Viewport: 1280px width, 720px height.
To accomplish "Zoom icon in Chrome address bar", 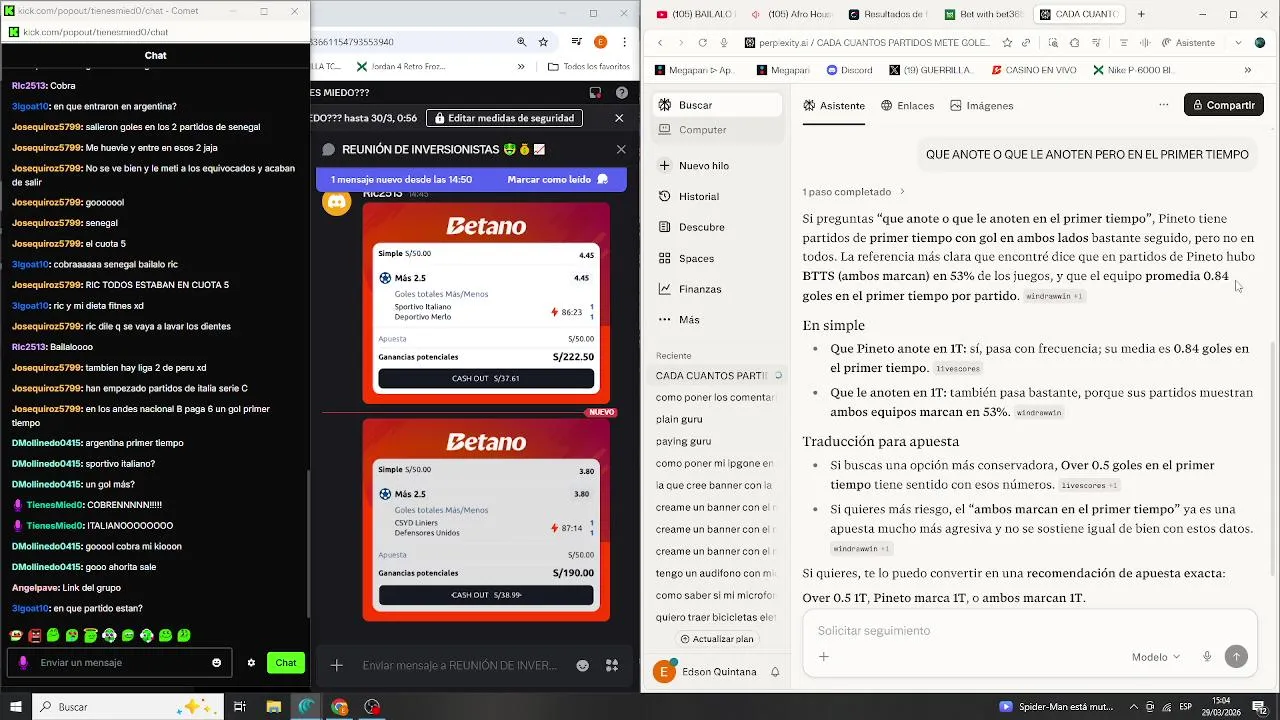I will 521,42.
